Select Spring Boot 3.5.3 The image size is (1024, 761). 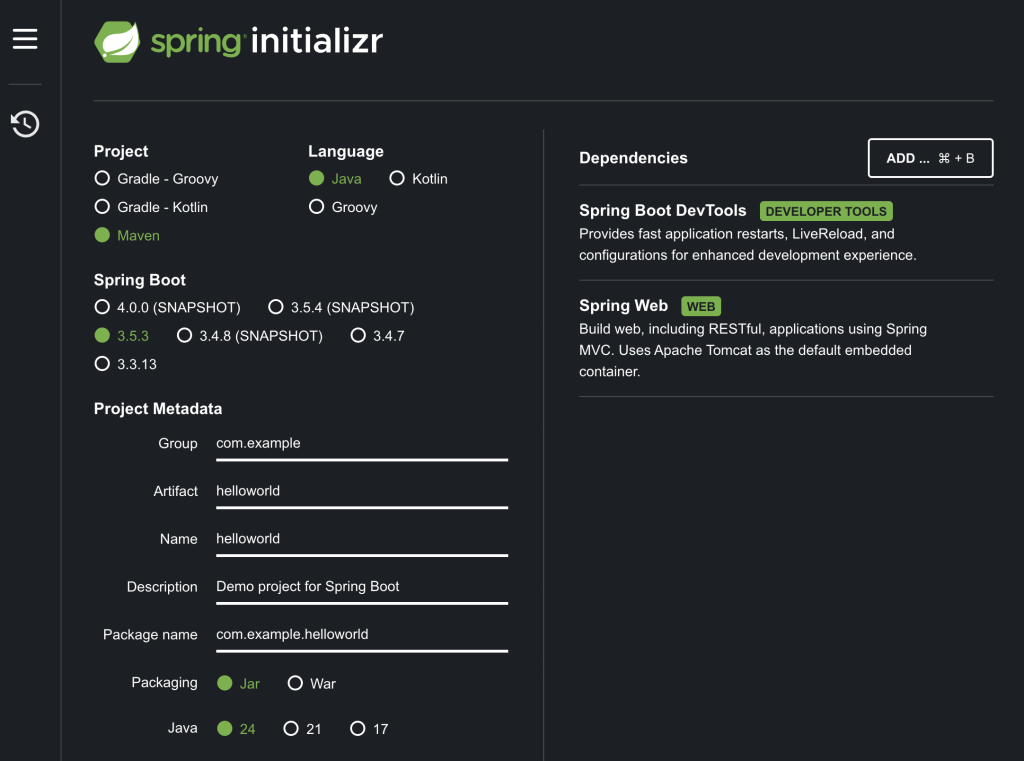(x=121, y=336)
